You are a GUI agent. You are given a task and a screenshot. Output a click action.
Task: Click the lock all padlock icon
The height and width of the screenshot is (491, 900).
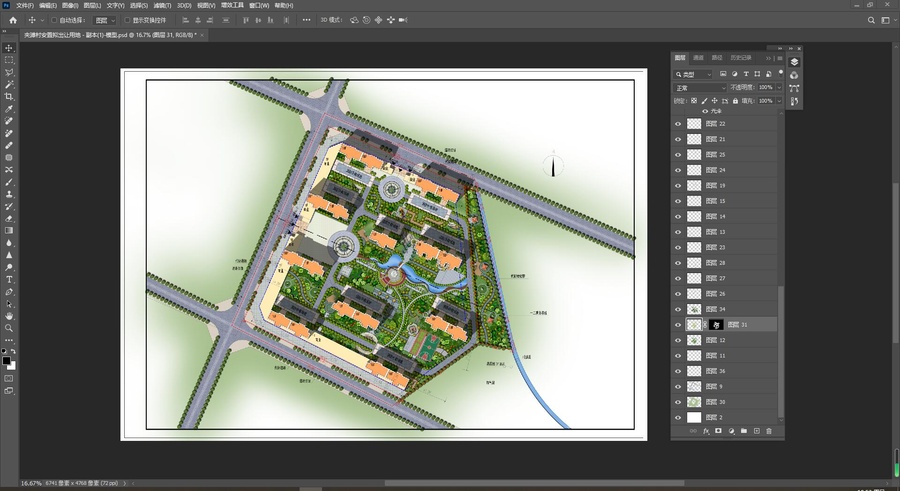tap(735, 100)
